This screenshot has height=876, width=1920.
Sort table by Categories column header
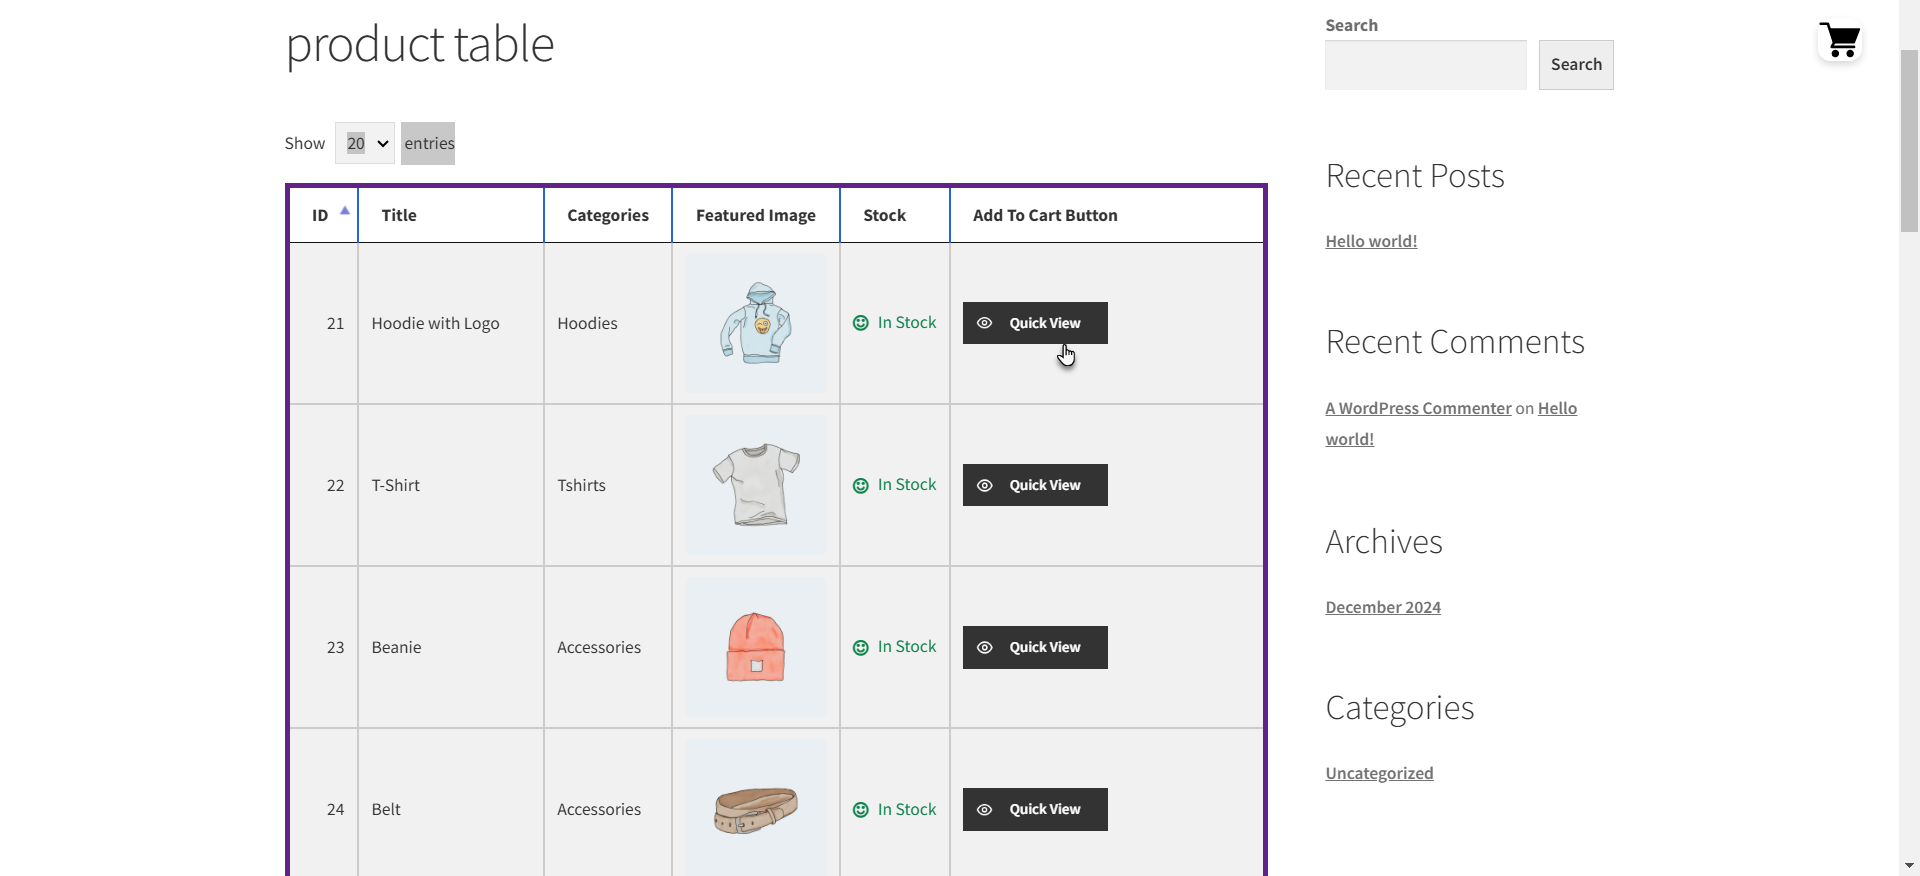(x=607, y=215)
